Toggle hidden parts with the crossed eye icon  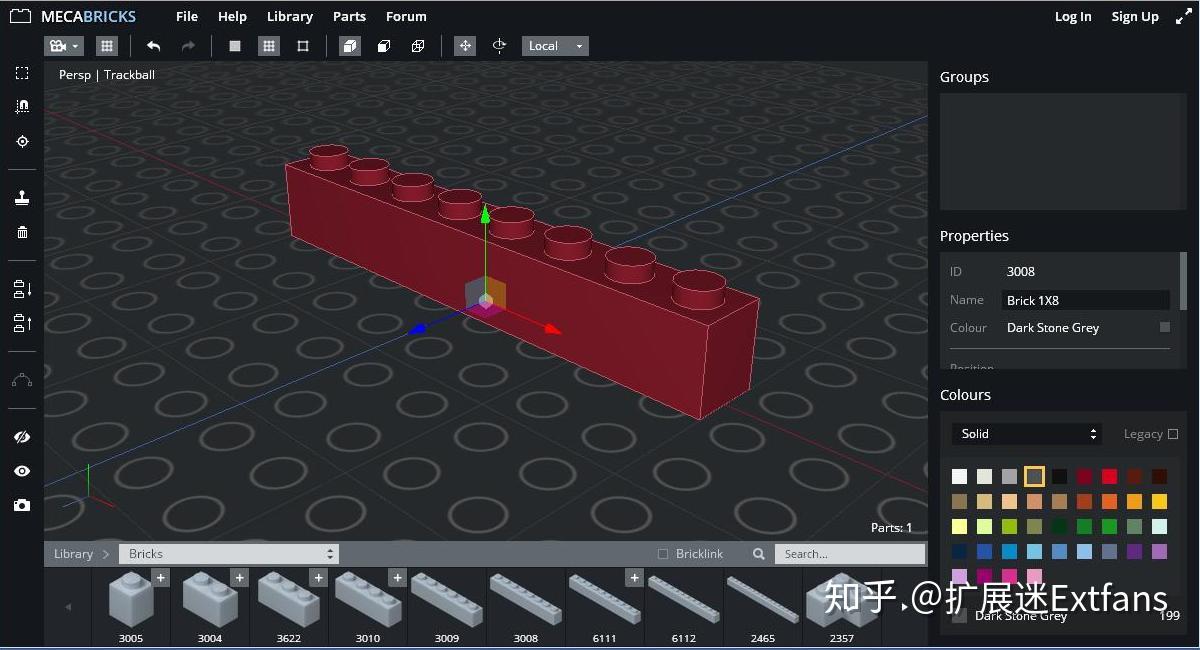22,437
